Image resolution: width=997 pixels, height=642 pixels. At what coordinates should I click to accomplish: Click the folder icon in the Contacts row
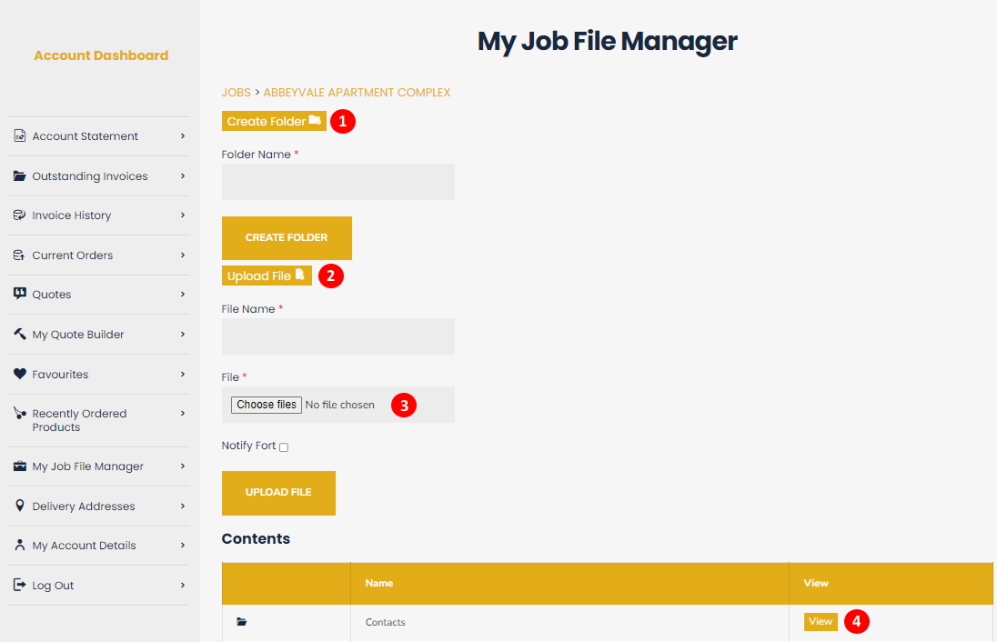point(241,621)
